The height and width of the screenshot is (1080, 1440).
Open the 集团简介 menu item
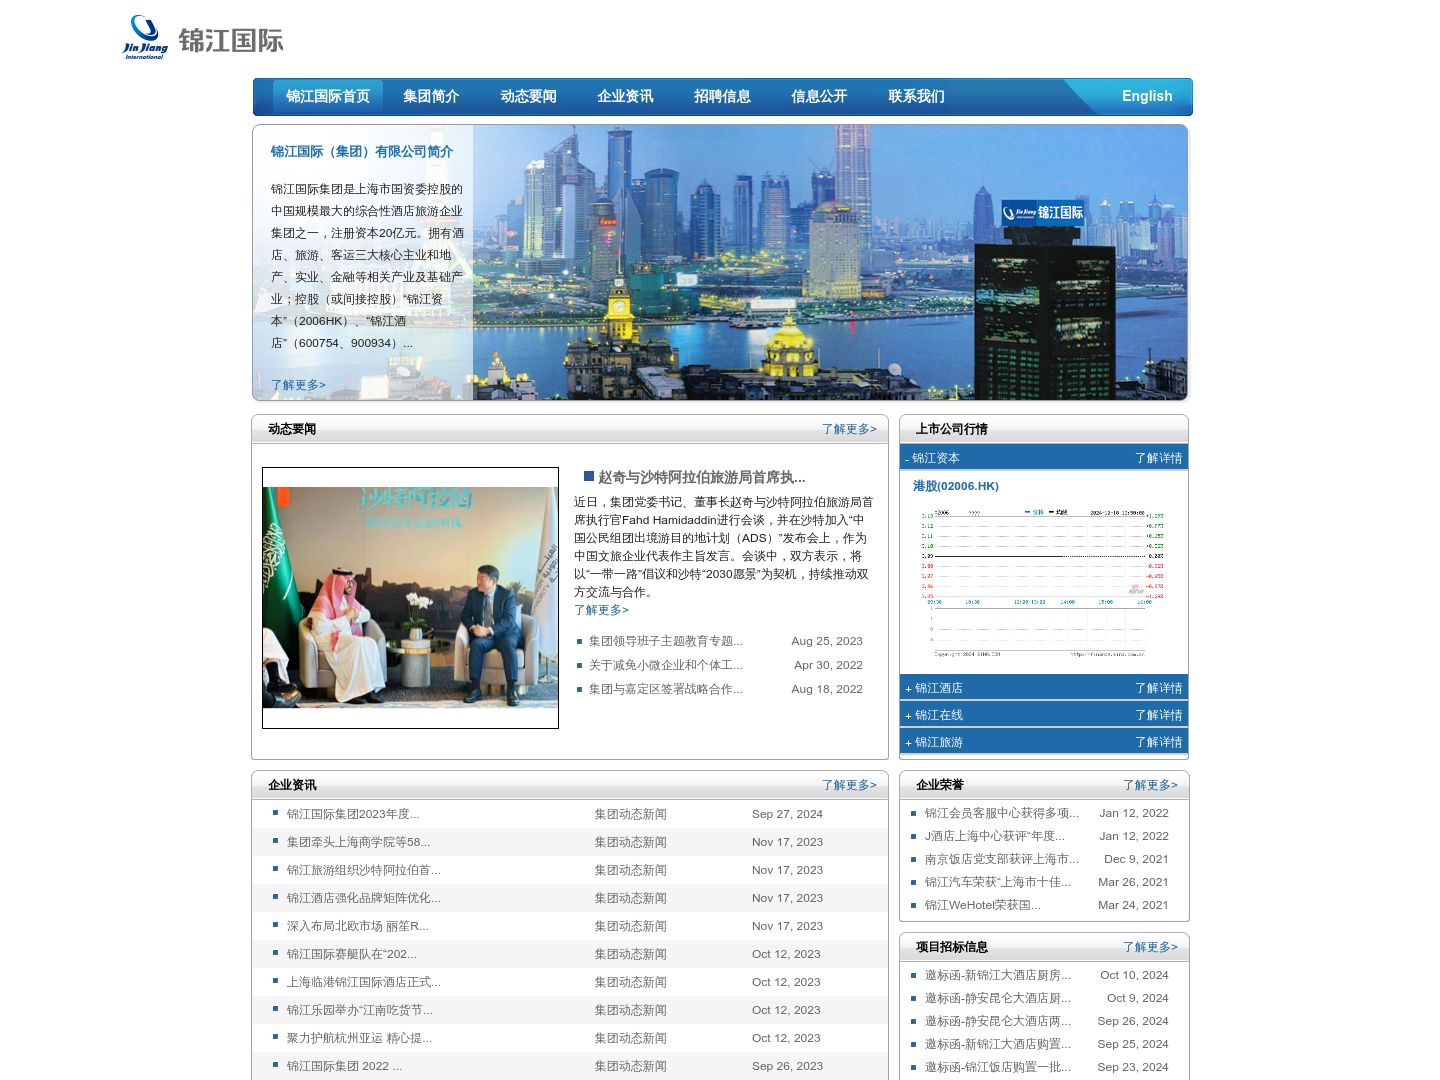click(431, 96)
